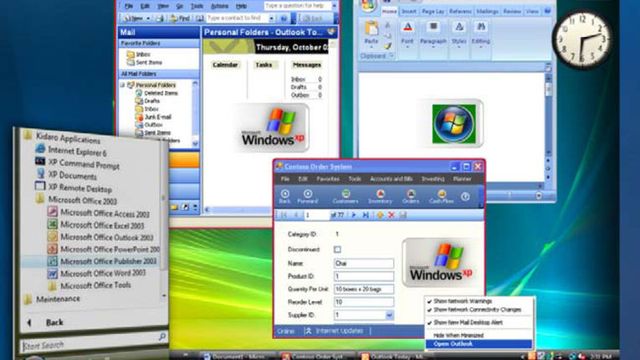Click Name field containing Chai

(x=364, y=263)
